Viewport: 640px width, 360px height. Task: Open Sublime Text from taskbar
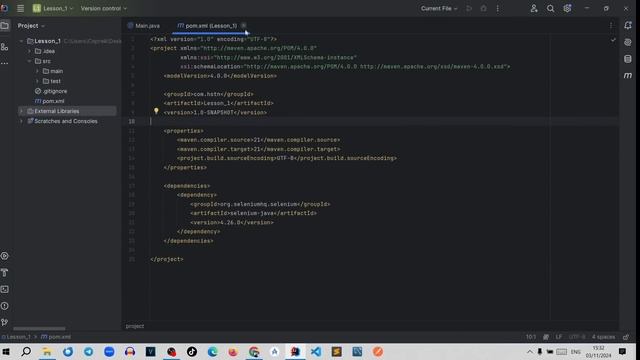(337, 351)
